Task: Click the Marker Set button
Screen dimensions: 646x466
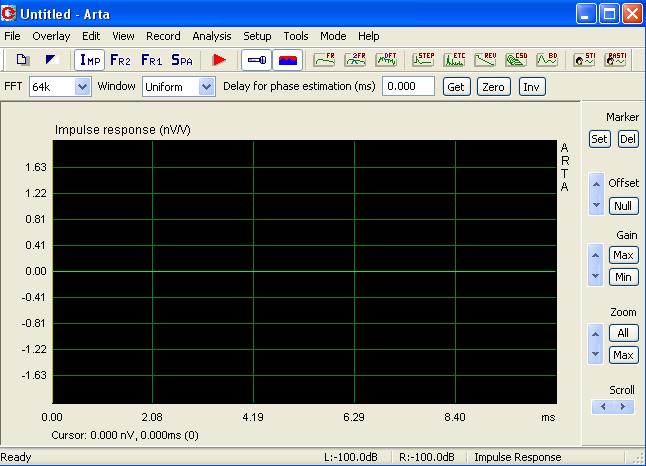Action: (x=599, y=139)
